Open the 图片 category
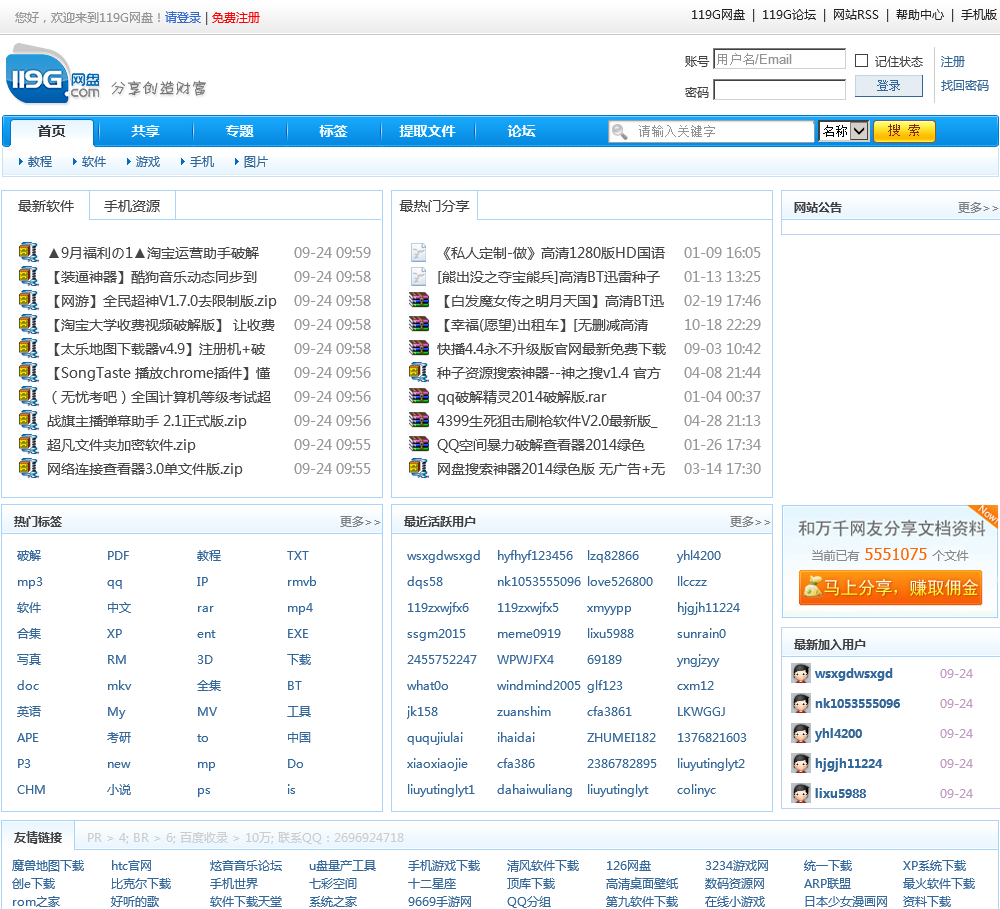1000x909 pixels. point(255,162)
